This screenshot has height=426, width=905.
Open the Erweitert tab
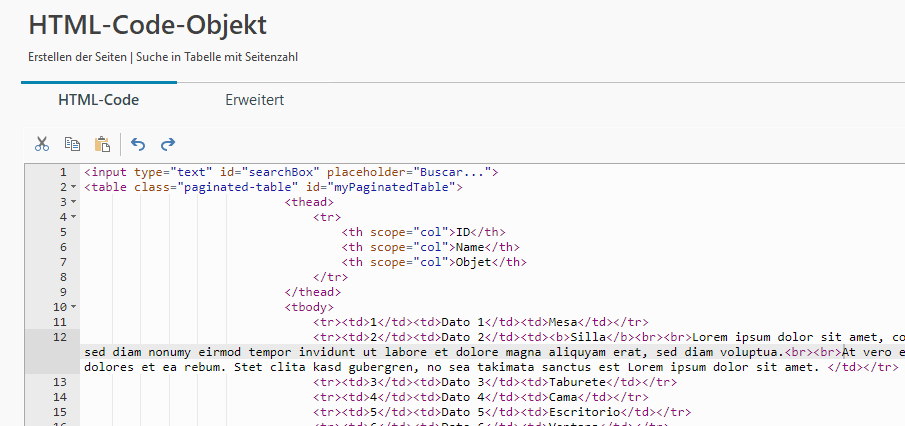click(255, 100)
